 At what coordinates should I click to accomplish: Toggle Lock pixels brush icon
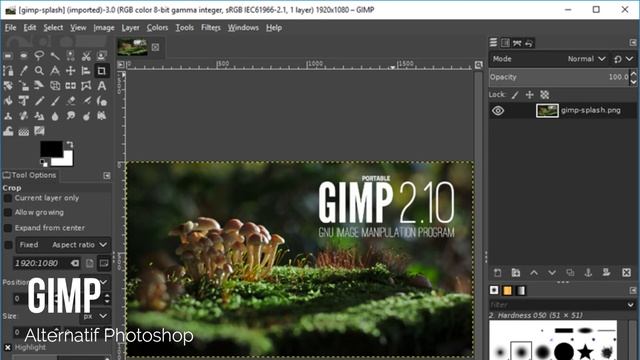[515, 95]
